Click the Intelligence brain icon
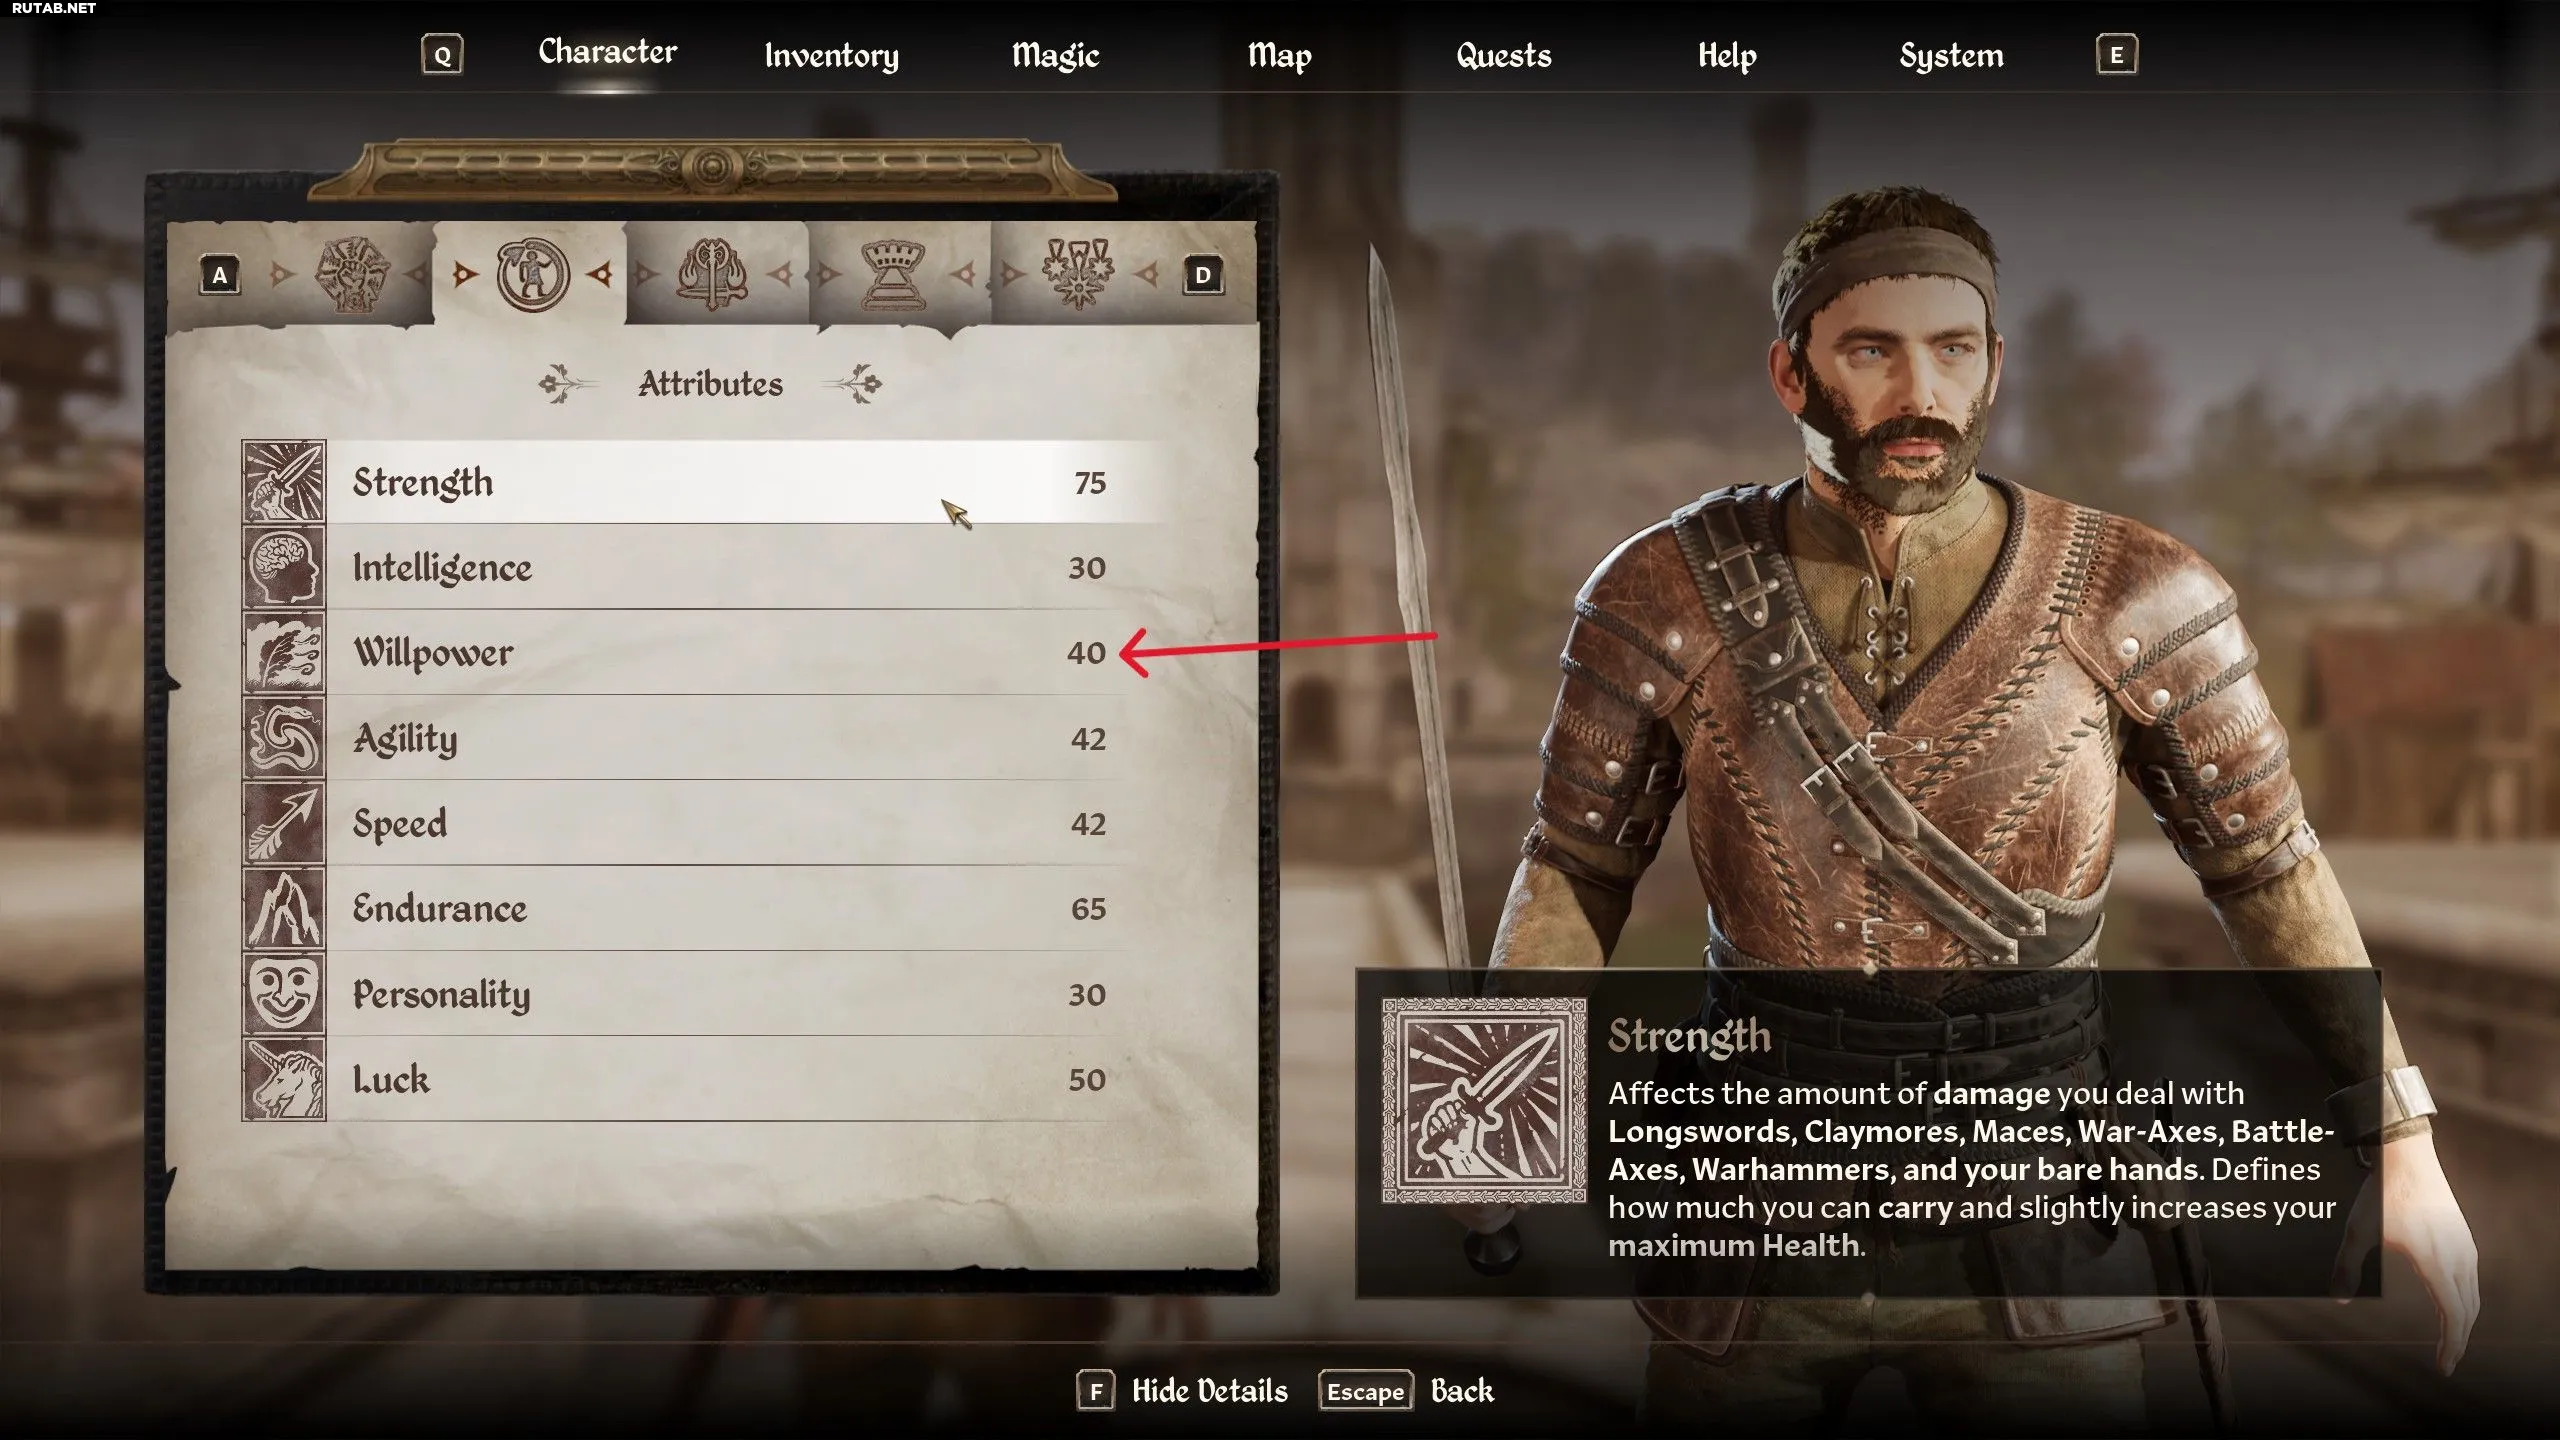The image size is (2560, 1440). click(x=284, y=567)
